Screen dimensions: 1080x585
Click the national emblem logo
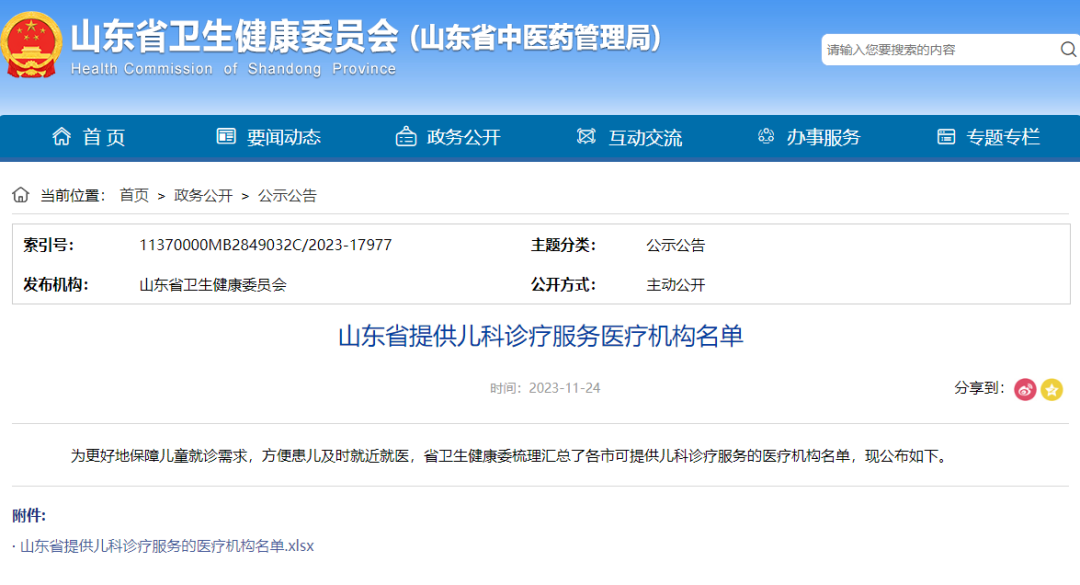coord(31,45)
